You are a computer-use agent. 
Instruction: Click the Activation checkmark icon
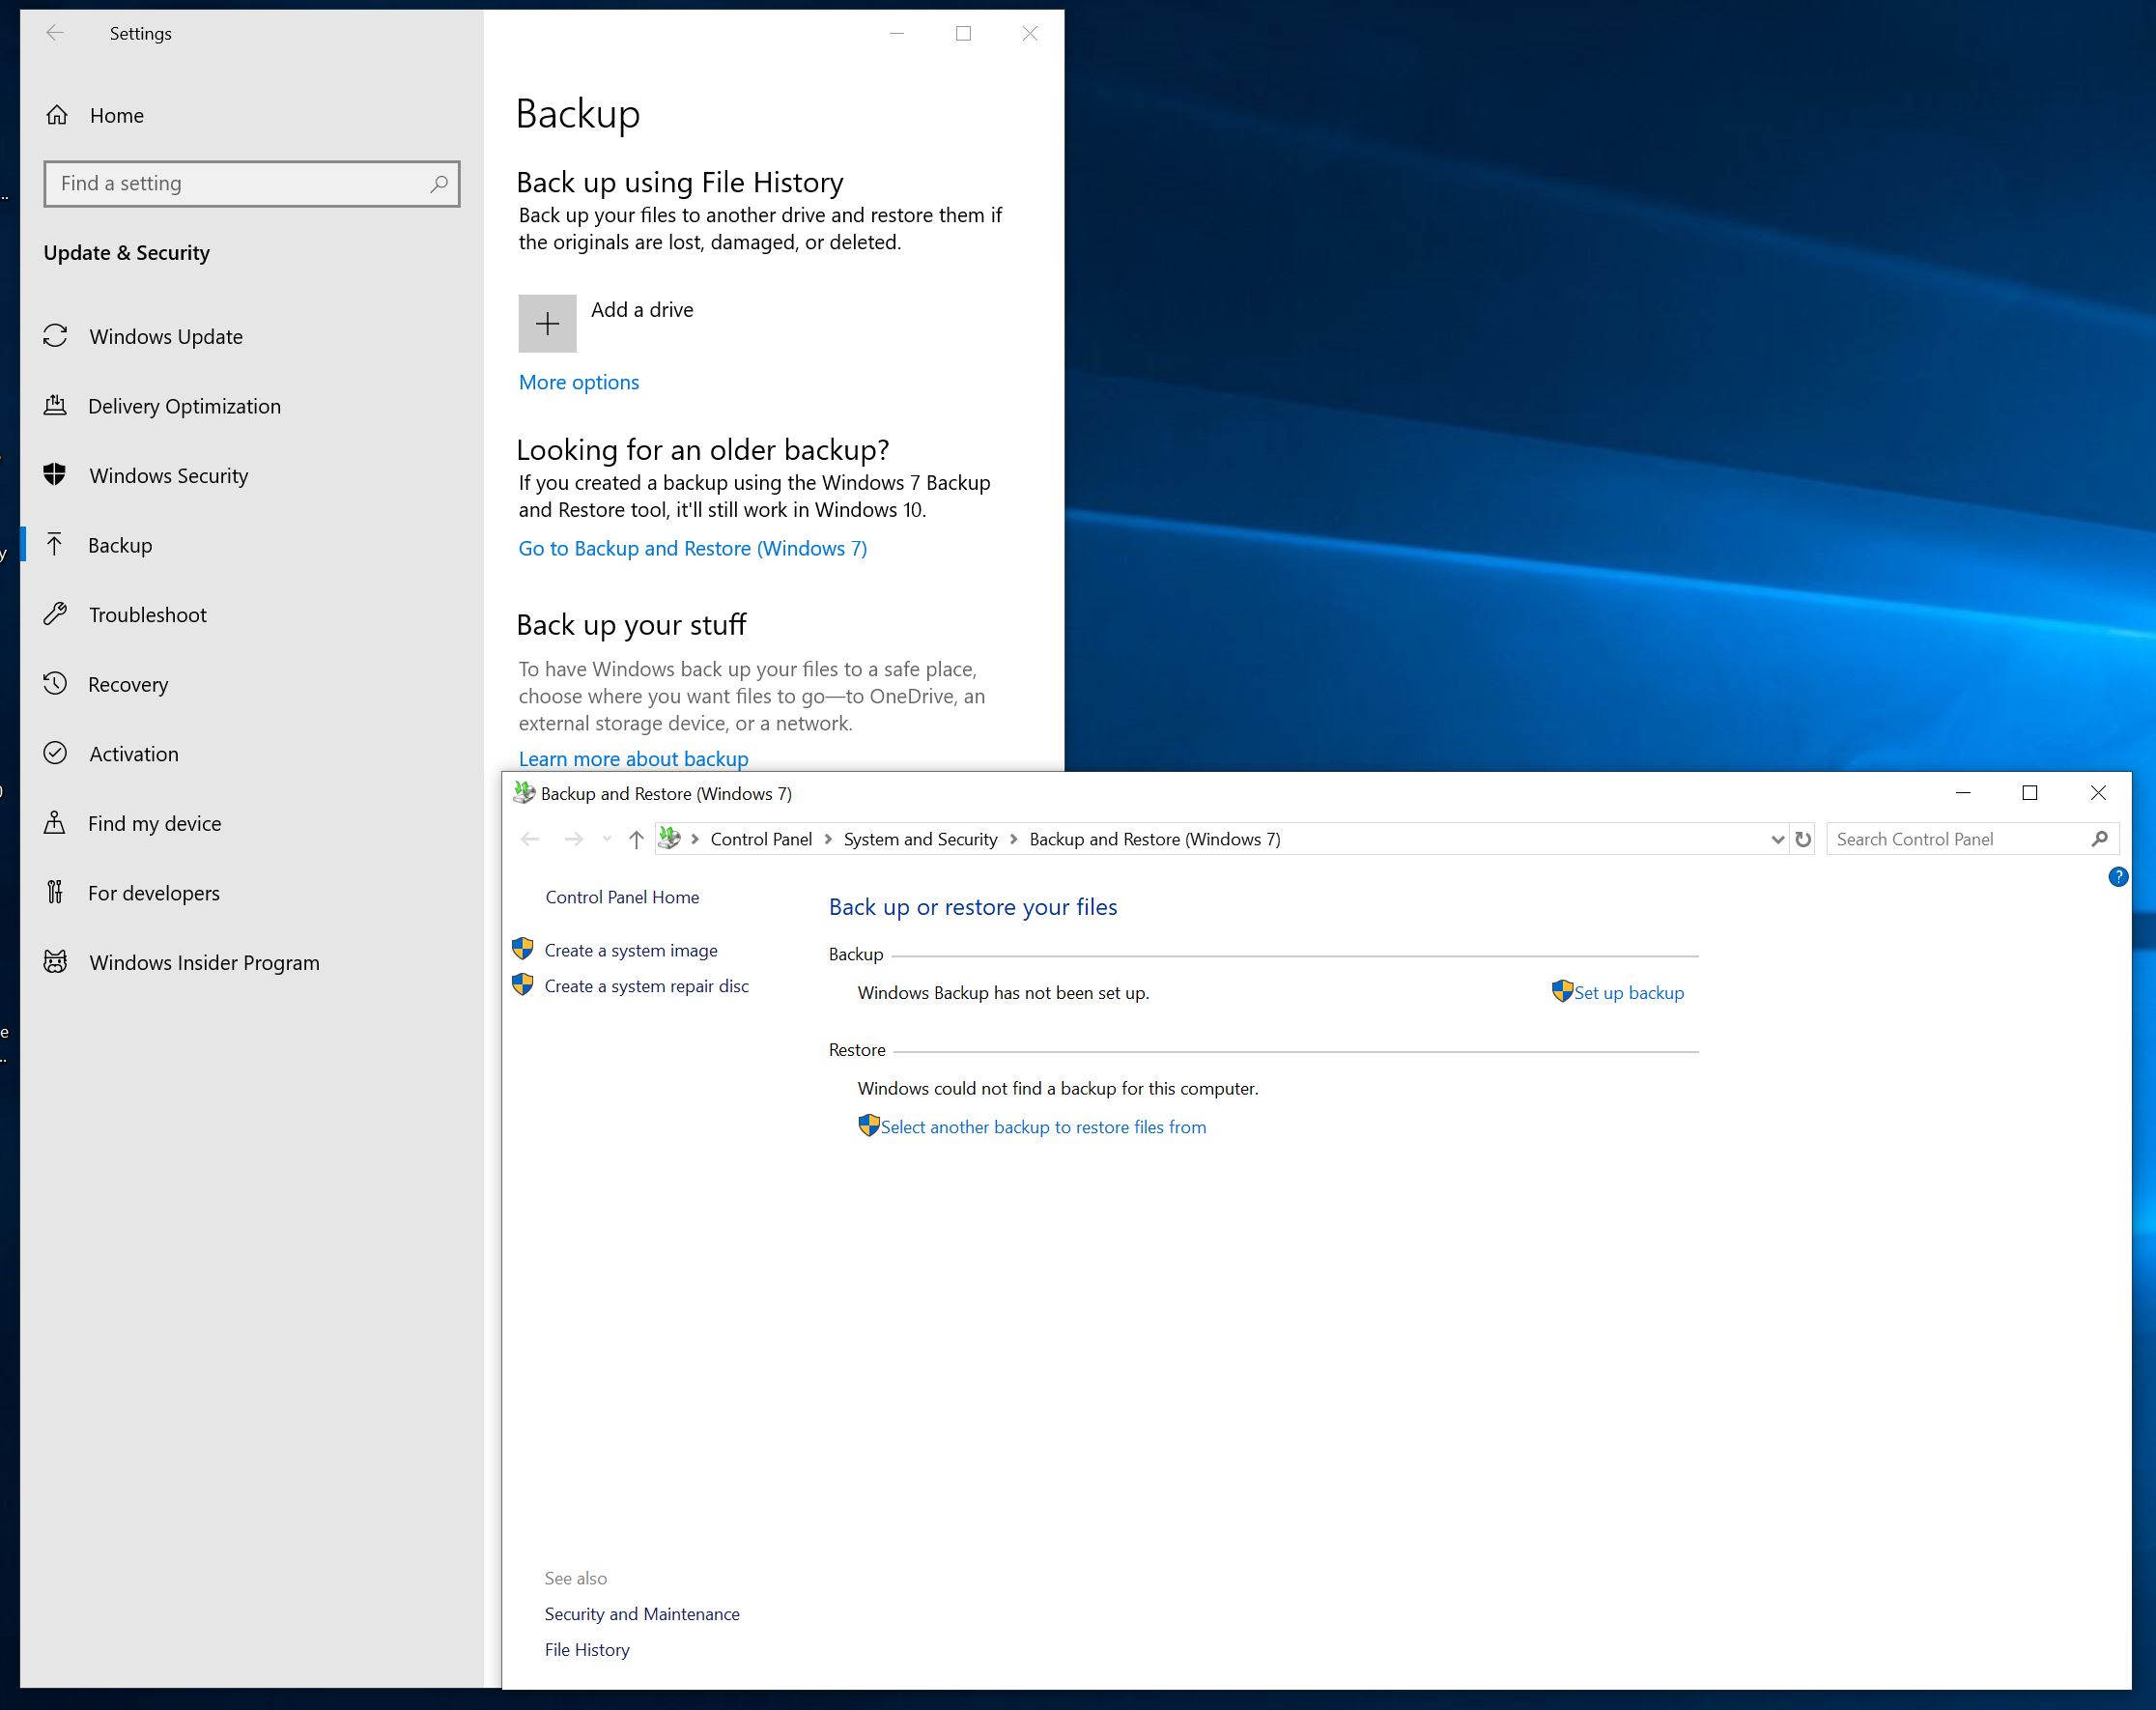pyautogui.click(x=56, y=753)
